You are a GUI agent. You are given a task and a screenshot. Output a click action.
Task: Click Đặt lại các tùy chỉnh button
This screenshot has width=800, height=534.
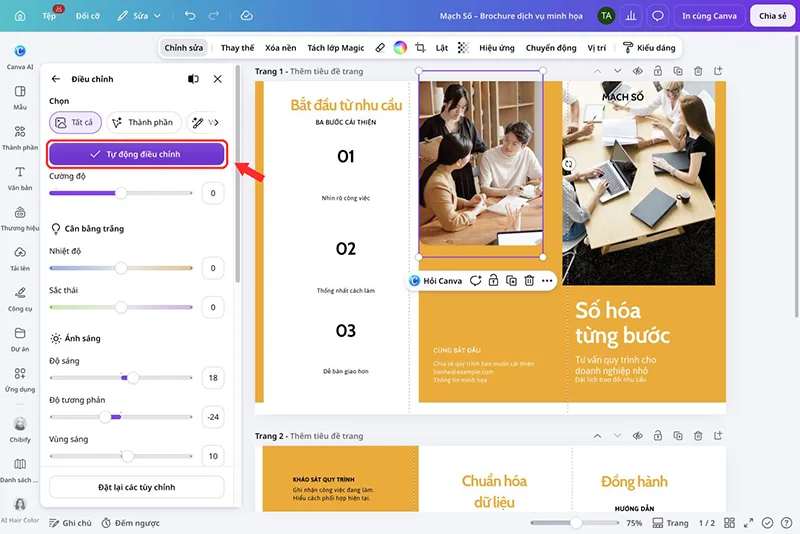[x=137, y=487]
